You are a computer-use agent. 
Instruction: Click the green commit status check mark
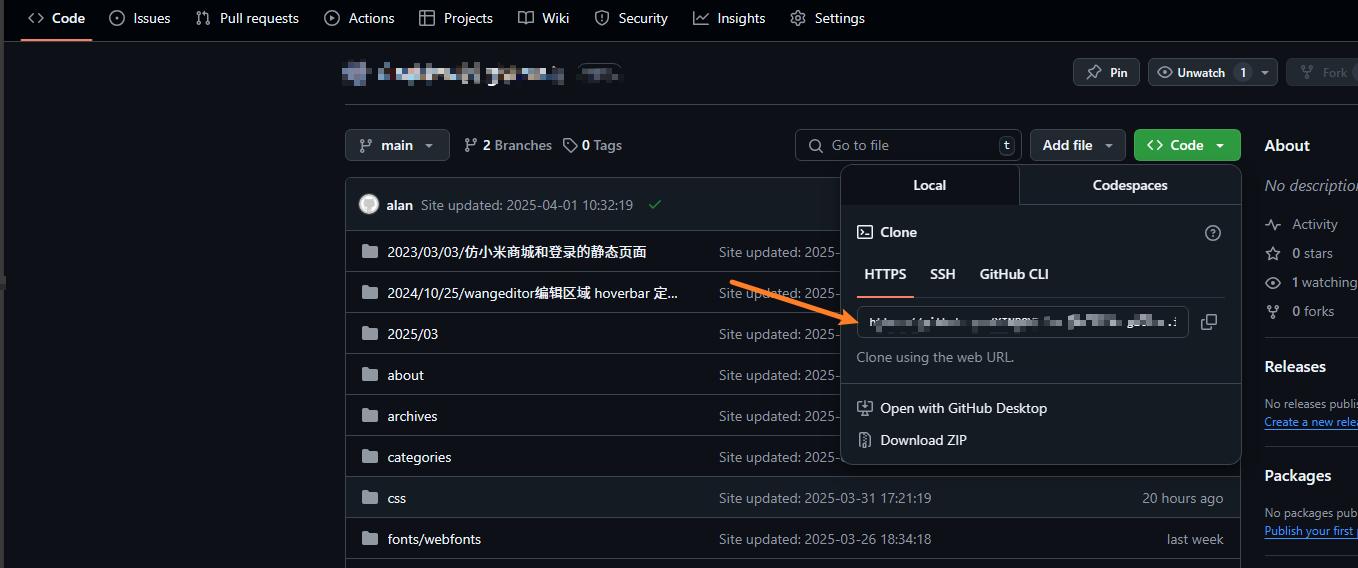655,204
